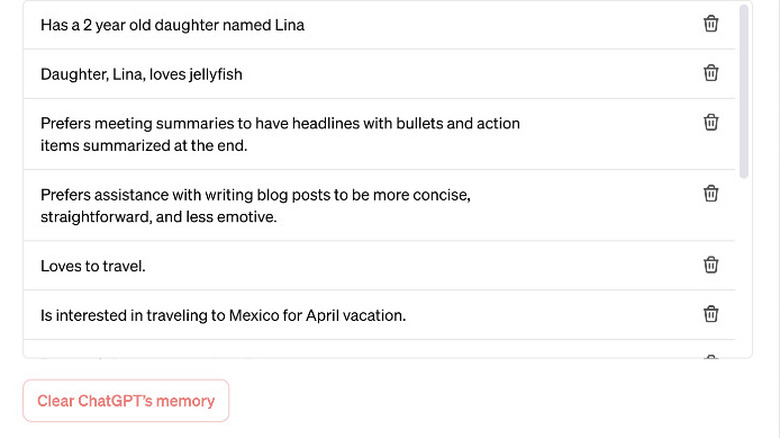The image size is (780, 438).
Task: Click the 'Daughter, Lina, loves jellyfish' text
Action: point(141,74)
